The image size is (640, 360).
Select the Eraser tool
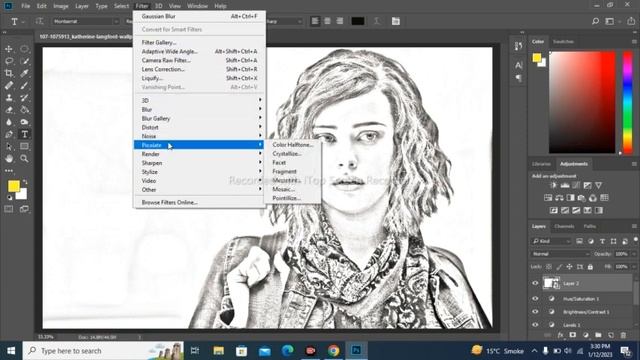pos(9,110)
